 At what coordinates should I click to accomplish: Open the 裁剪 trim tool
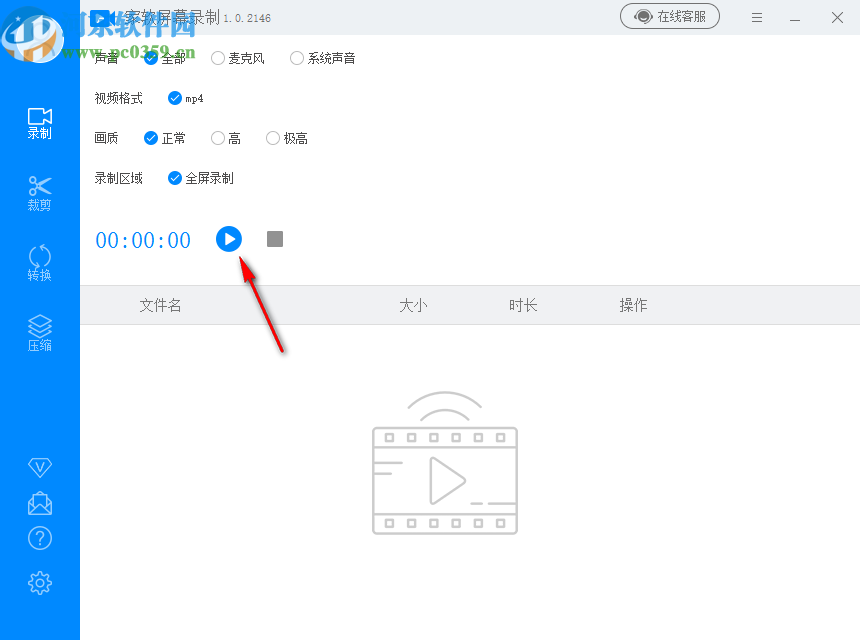click(x=39, y=192)
